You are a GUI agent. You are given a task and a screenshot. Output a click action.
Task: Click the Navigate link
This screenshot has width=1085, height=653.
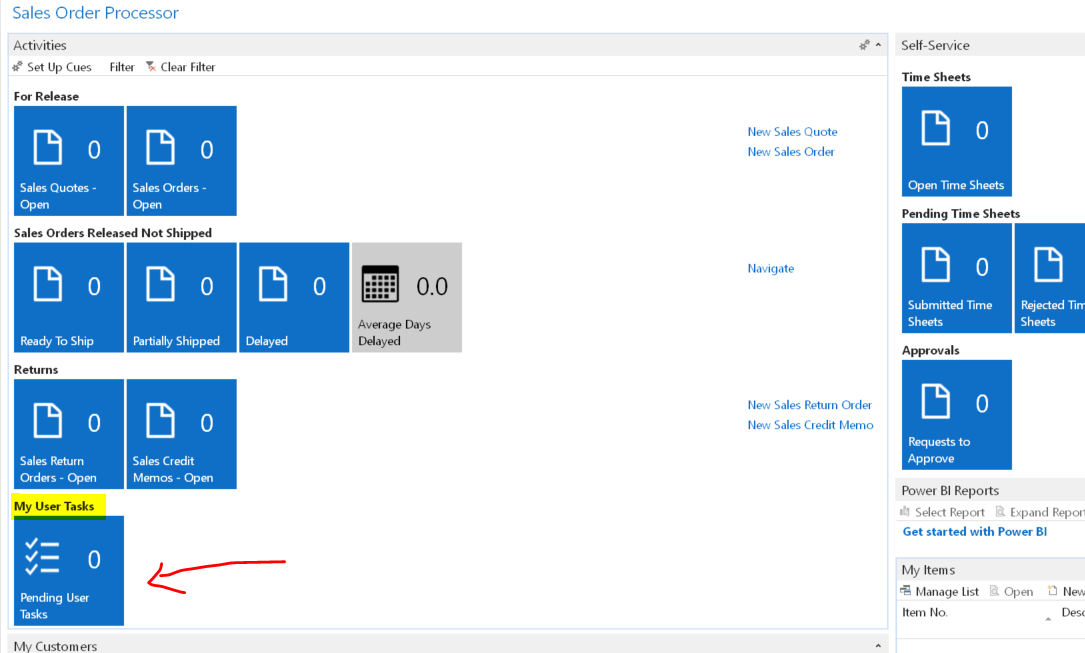pyautogui.click(x=771, y=268)
